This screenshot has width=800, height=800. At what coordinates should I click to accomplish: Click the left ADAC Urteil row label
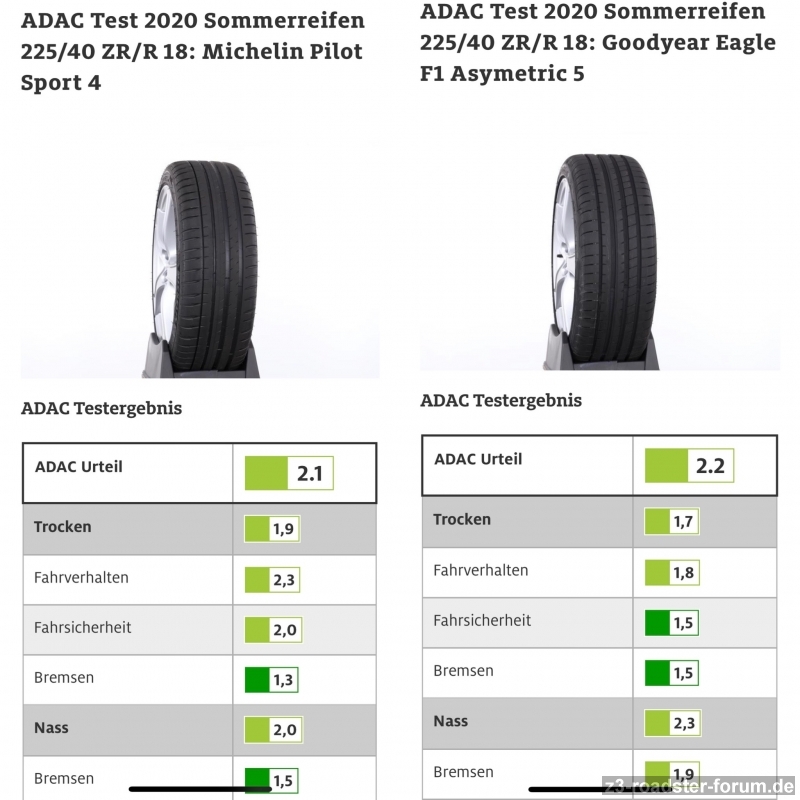pos(78,466)
